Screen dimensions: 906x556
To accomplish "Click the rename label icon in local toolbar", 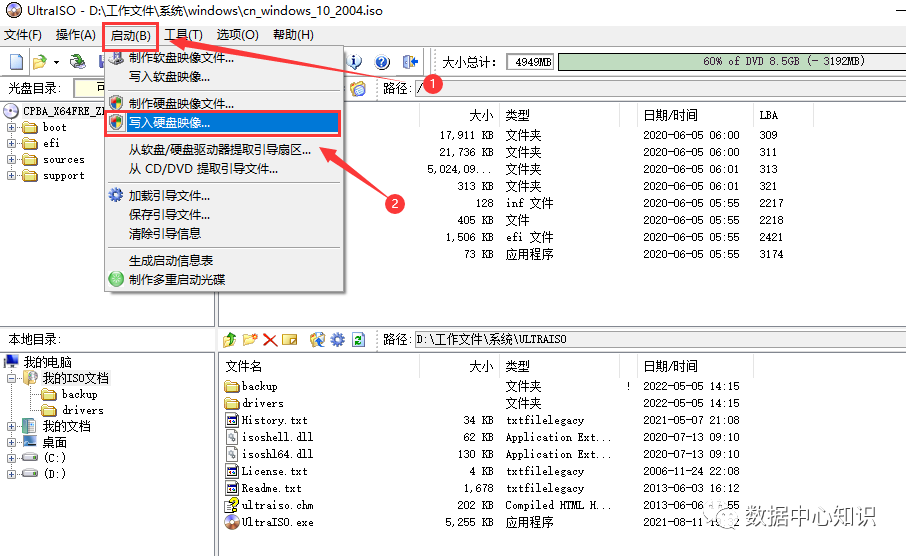I will (289, 340).
